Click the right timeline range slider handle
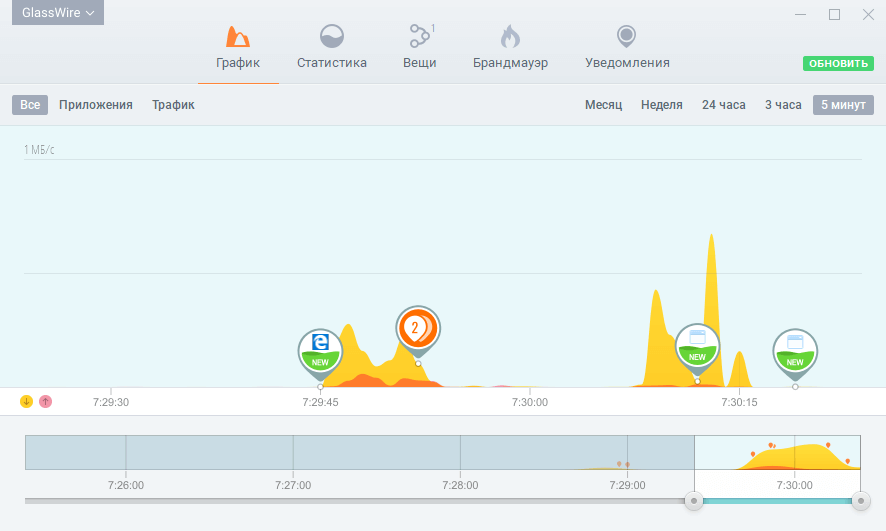This screenshot has width=886, height=531. [x=861, y=500]
